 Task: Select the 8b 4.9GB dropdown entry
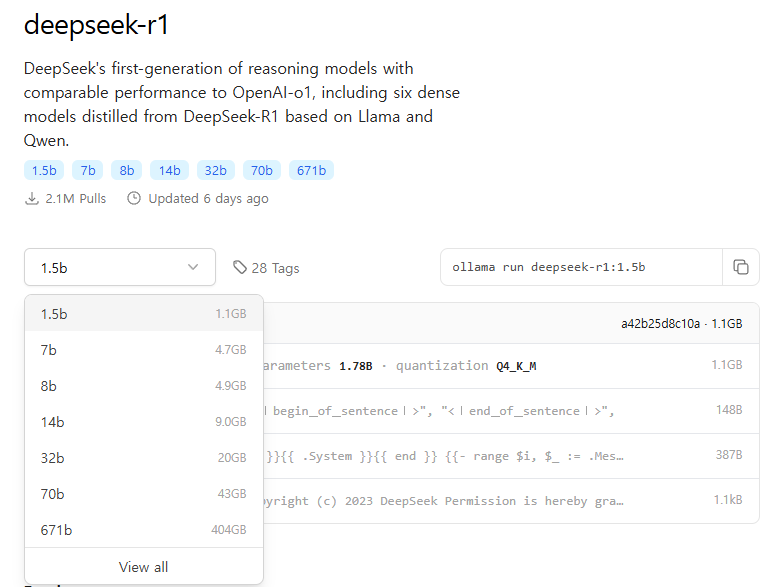tap(144, 386)
